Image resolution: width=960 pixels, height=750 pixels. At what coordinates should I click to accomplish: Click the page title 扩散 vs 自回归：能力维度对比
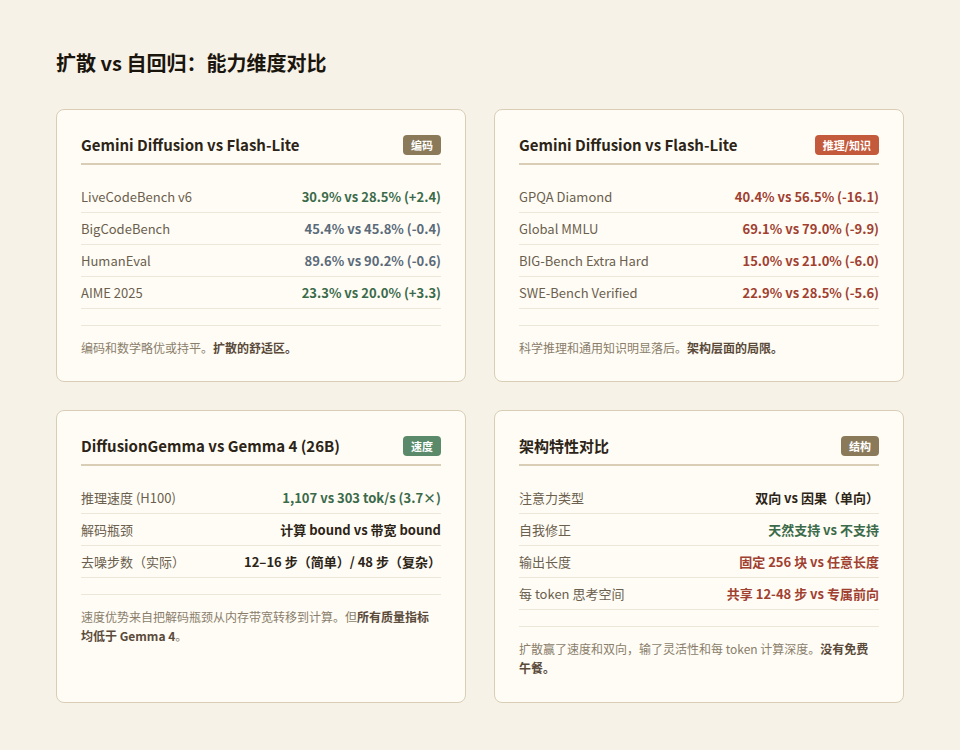click(x=191, y=64)
